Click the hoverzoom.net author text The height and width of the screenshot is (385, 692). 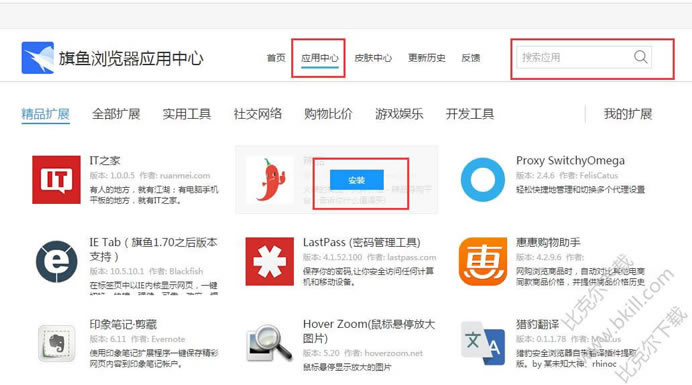click(394, 353)
